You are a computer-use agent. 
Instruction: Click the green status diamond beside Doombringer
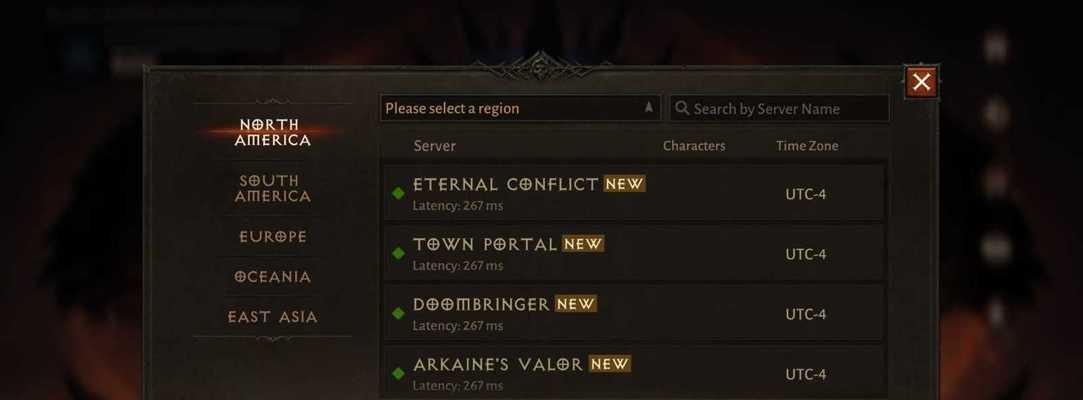point(398,314)
